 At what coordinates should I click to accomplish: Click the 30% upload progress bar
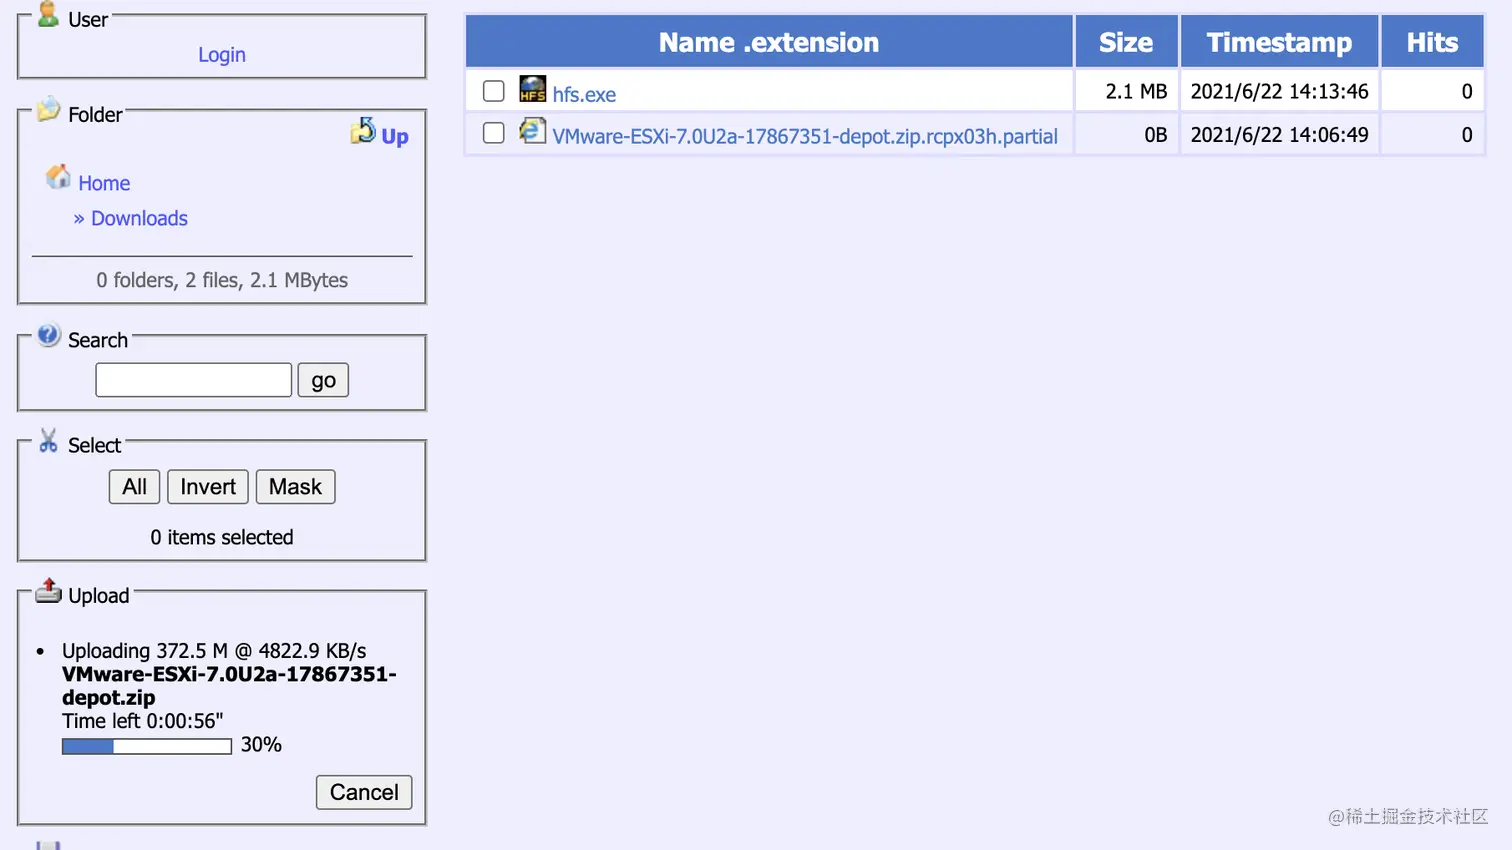147,746
